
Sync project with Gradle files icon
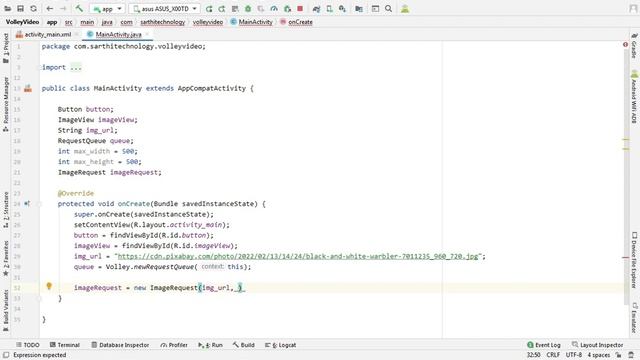click(x=316, y=9)
